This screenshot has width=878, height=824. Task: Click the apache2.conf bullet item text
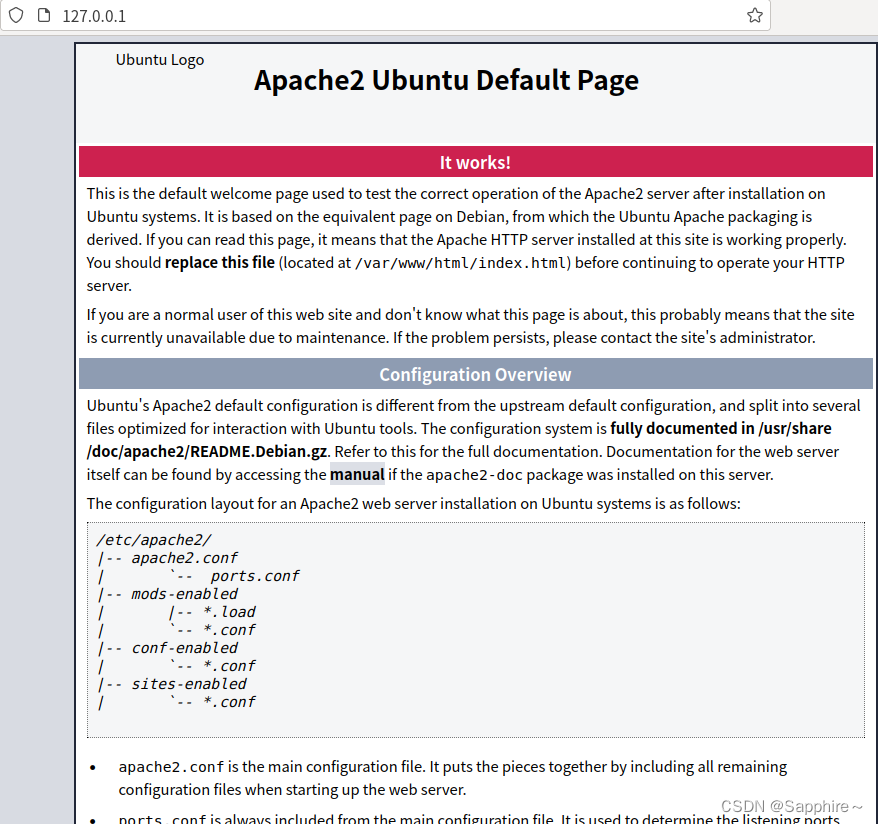452,778
